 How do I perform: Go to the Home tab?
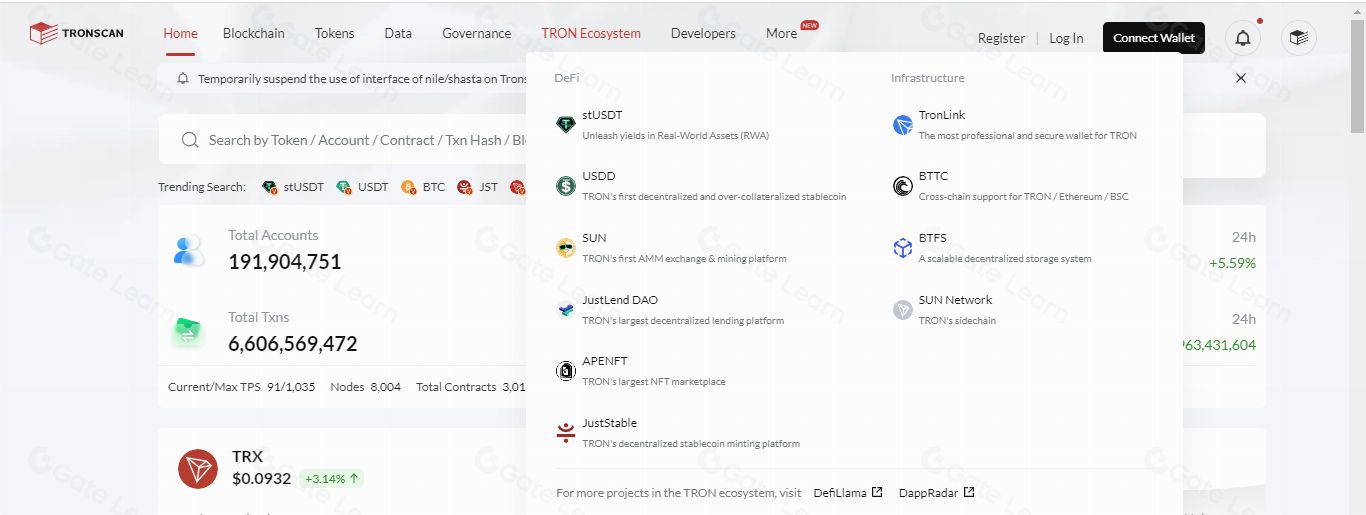180,33
